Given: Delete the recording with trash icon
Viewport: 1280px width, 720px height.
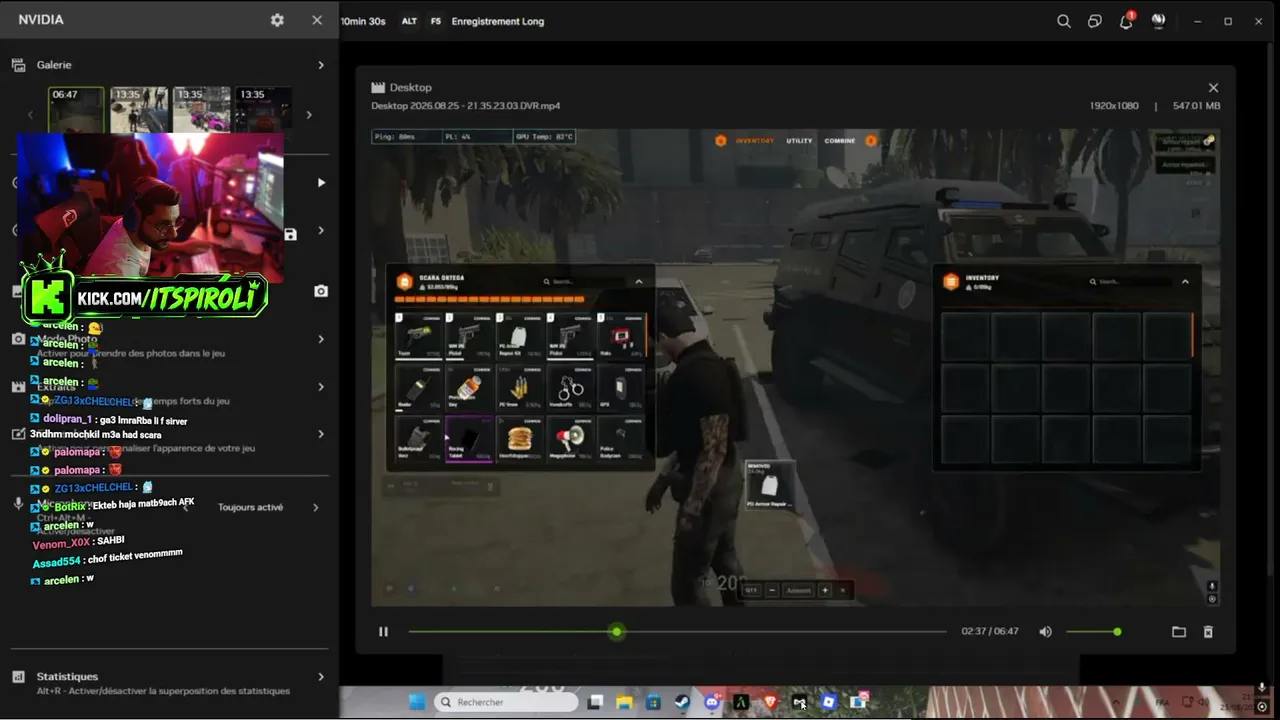Looking at the screenshot, I should (1208, 632).
